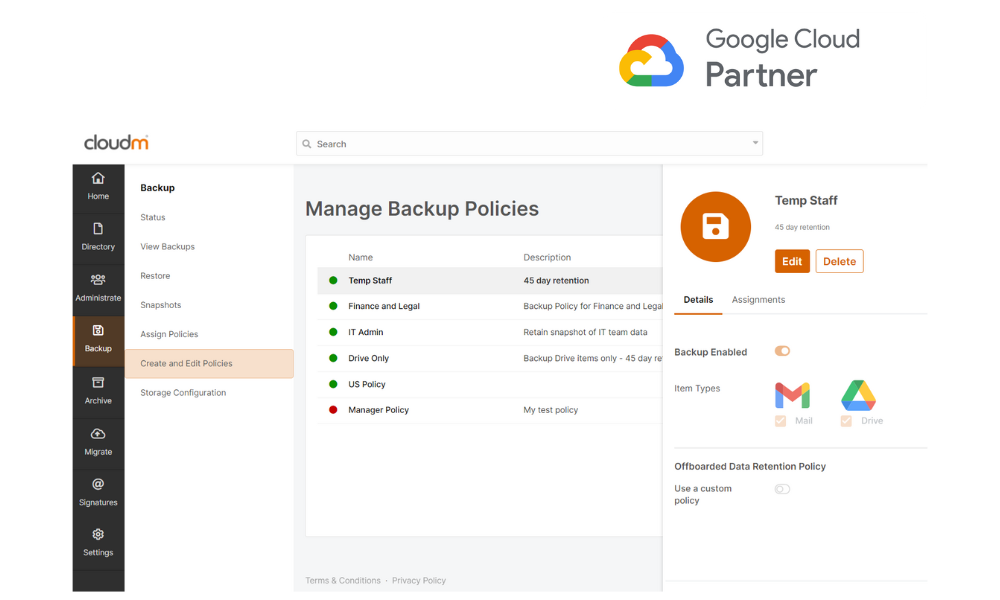Screen dimensions: 1000x600
Task: Click the Gmail icon under Item Types
Action: tap(793, 395)
